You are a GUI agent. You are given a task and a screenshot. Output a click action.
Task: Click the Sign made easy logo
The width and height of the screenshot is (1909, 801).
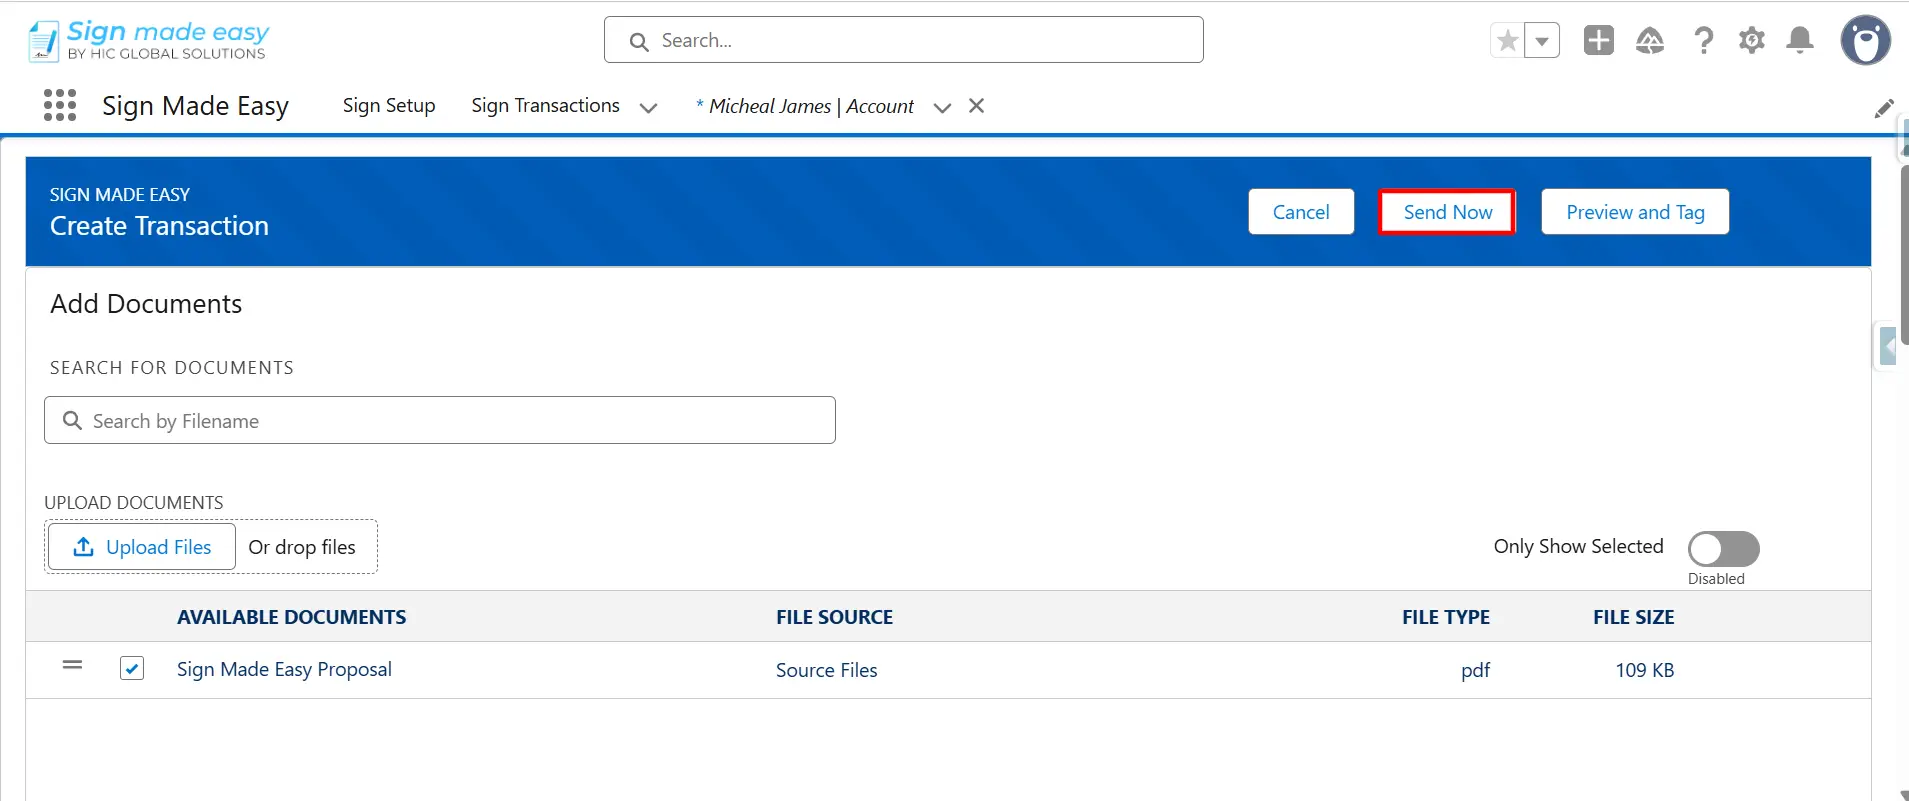148,40
